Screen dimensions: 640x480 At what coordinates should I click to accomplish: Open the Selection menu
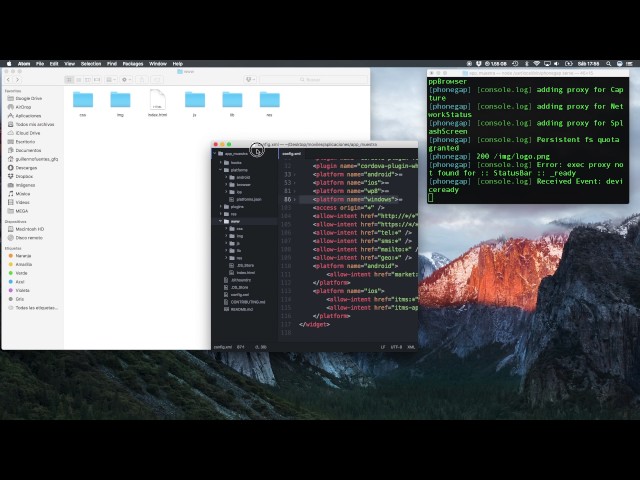point(91,64)
